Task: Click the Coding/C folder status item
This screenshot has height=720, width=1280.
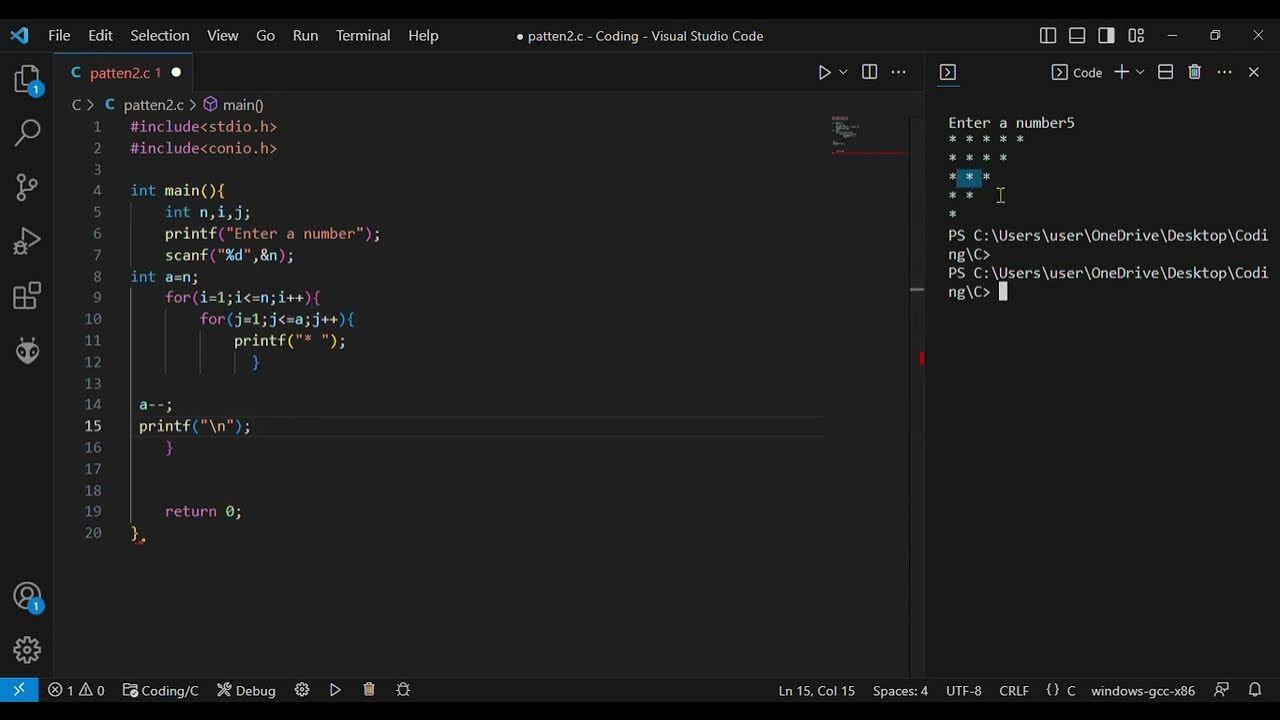Action: pyautogui.click(x=160, y=690)
